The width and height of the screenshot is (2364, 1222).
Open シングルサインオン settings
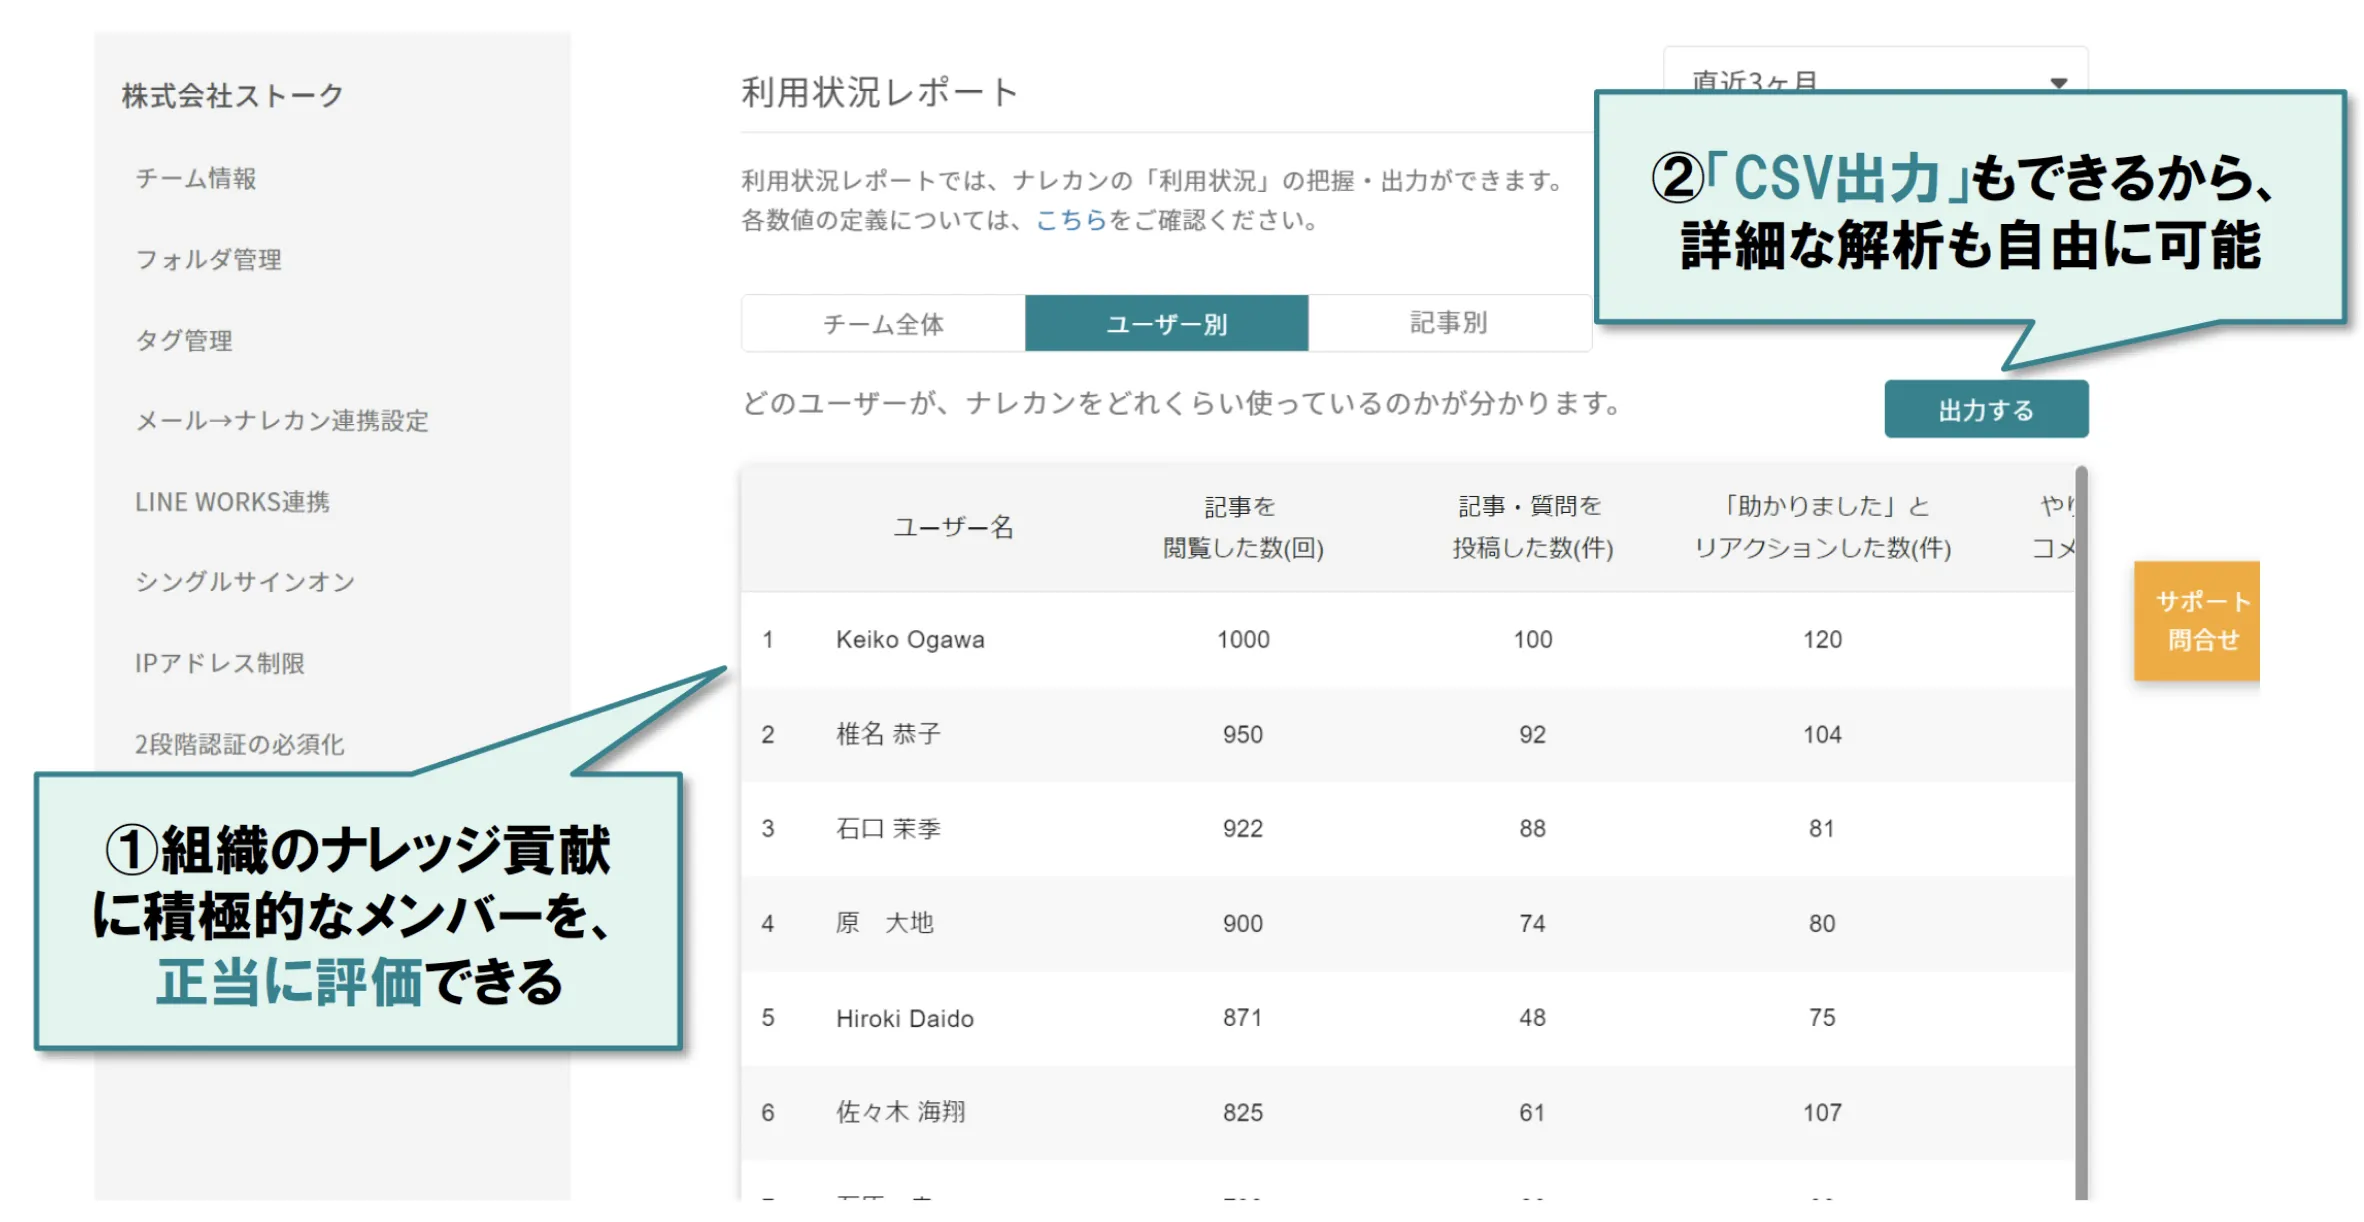245,582
